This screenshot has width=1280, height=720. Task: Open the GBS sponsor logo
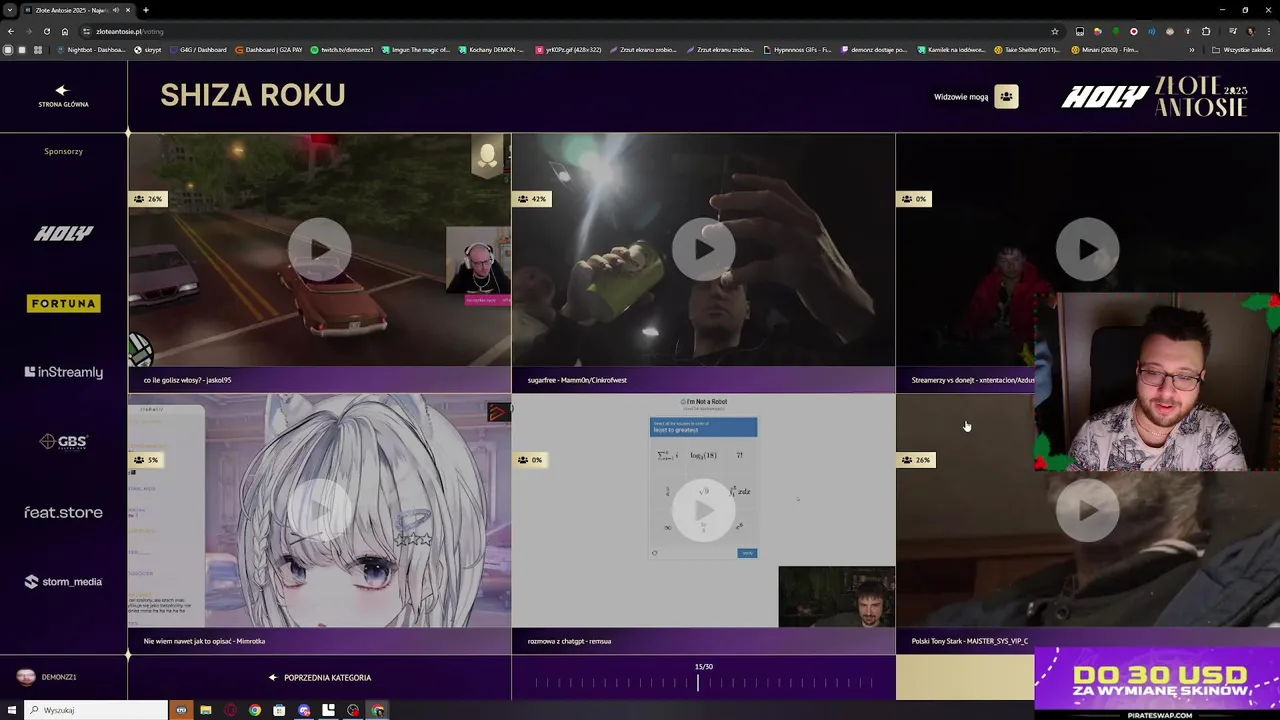[63, 441]
